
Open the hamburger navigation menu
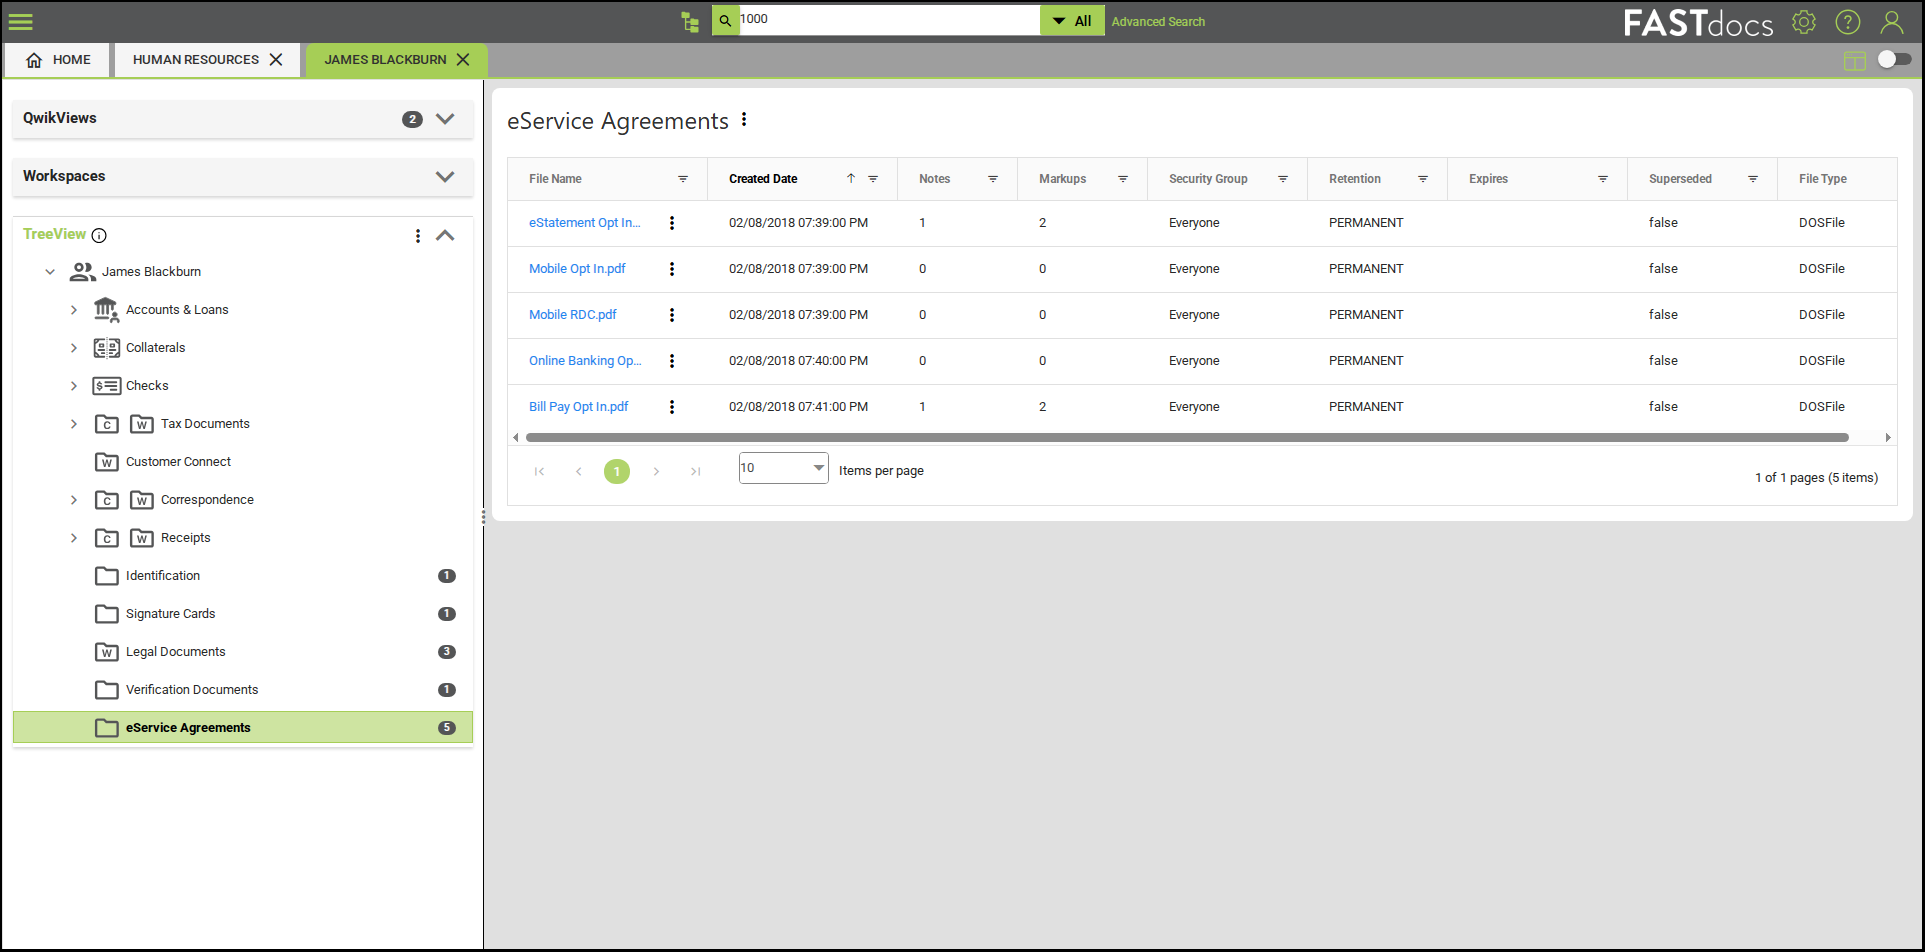point(20,20)
